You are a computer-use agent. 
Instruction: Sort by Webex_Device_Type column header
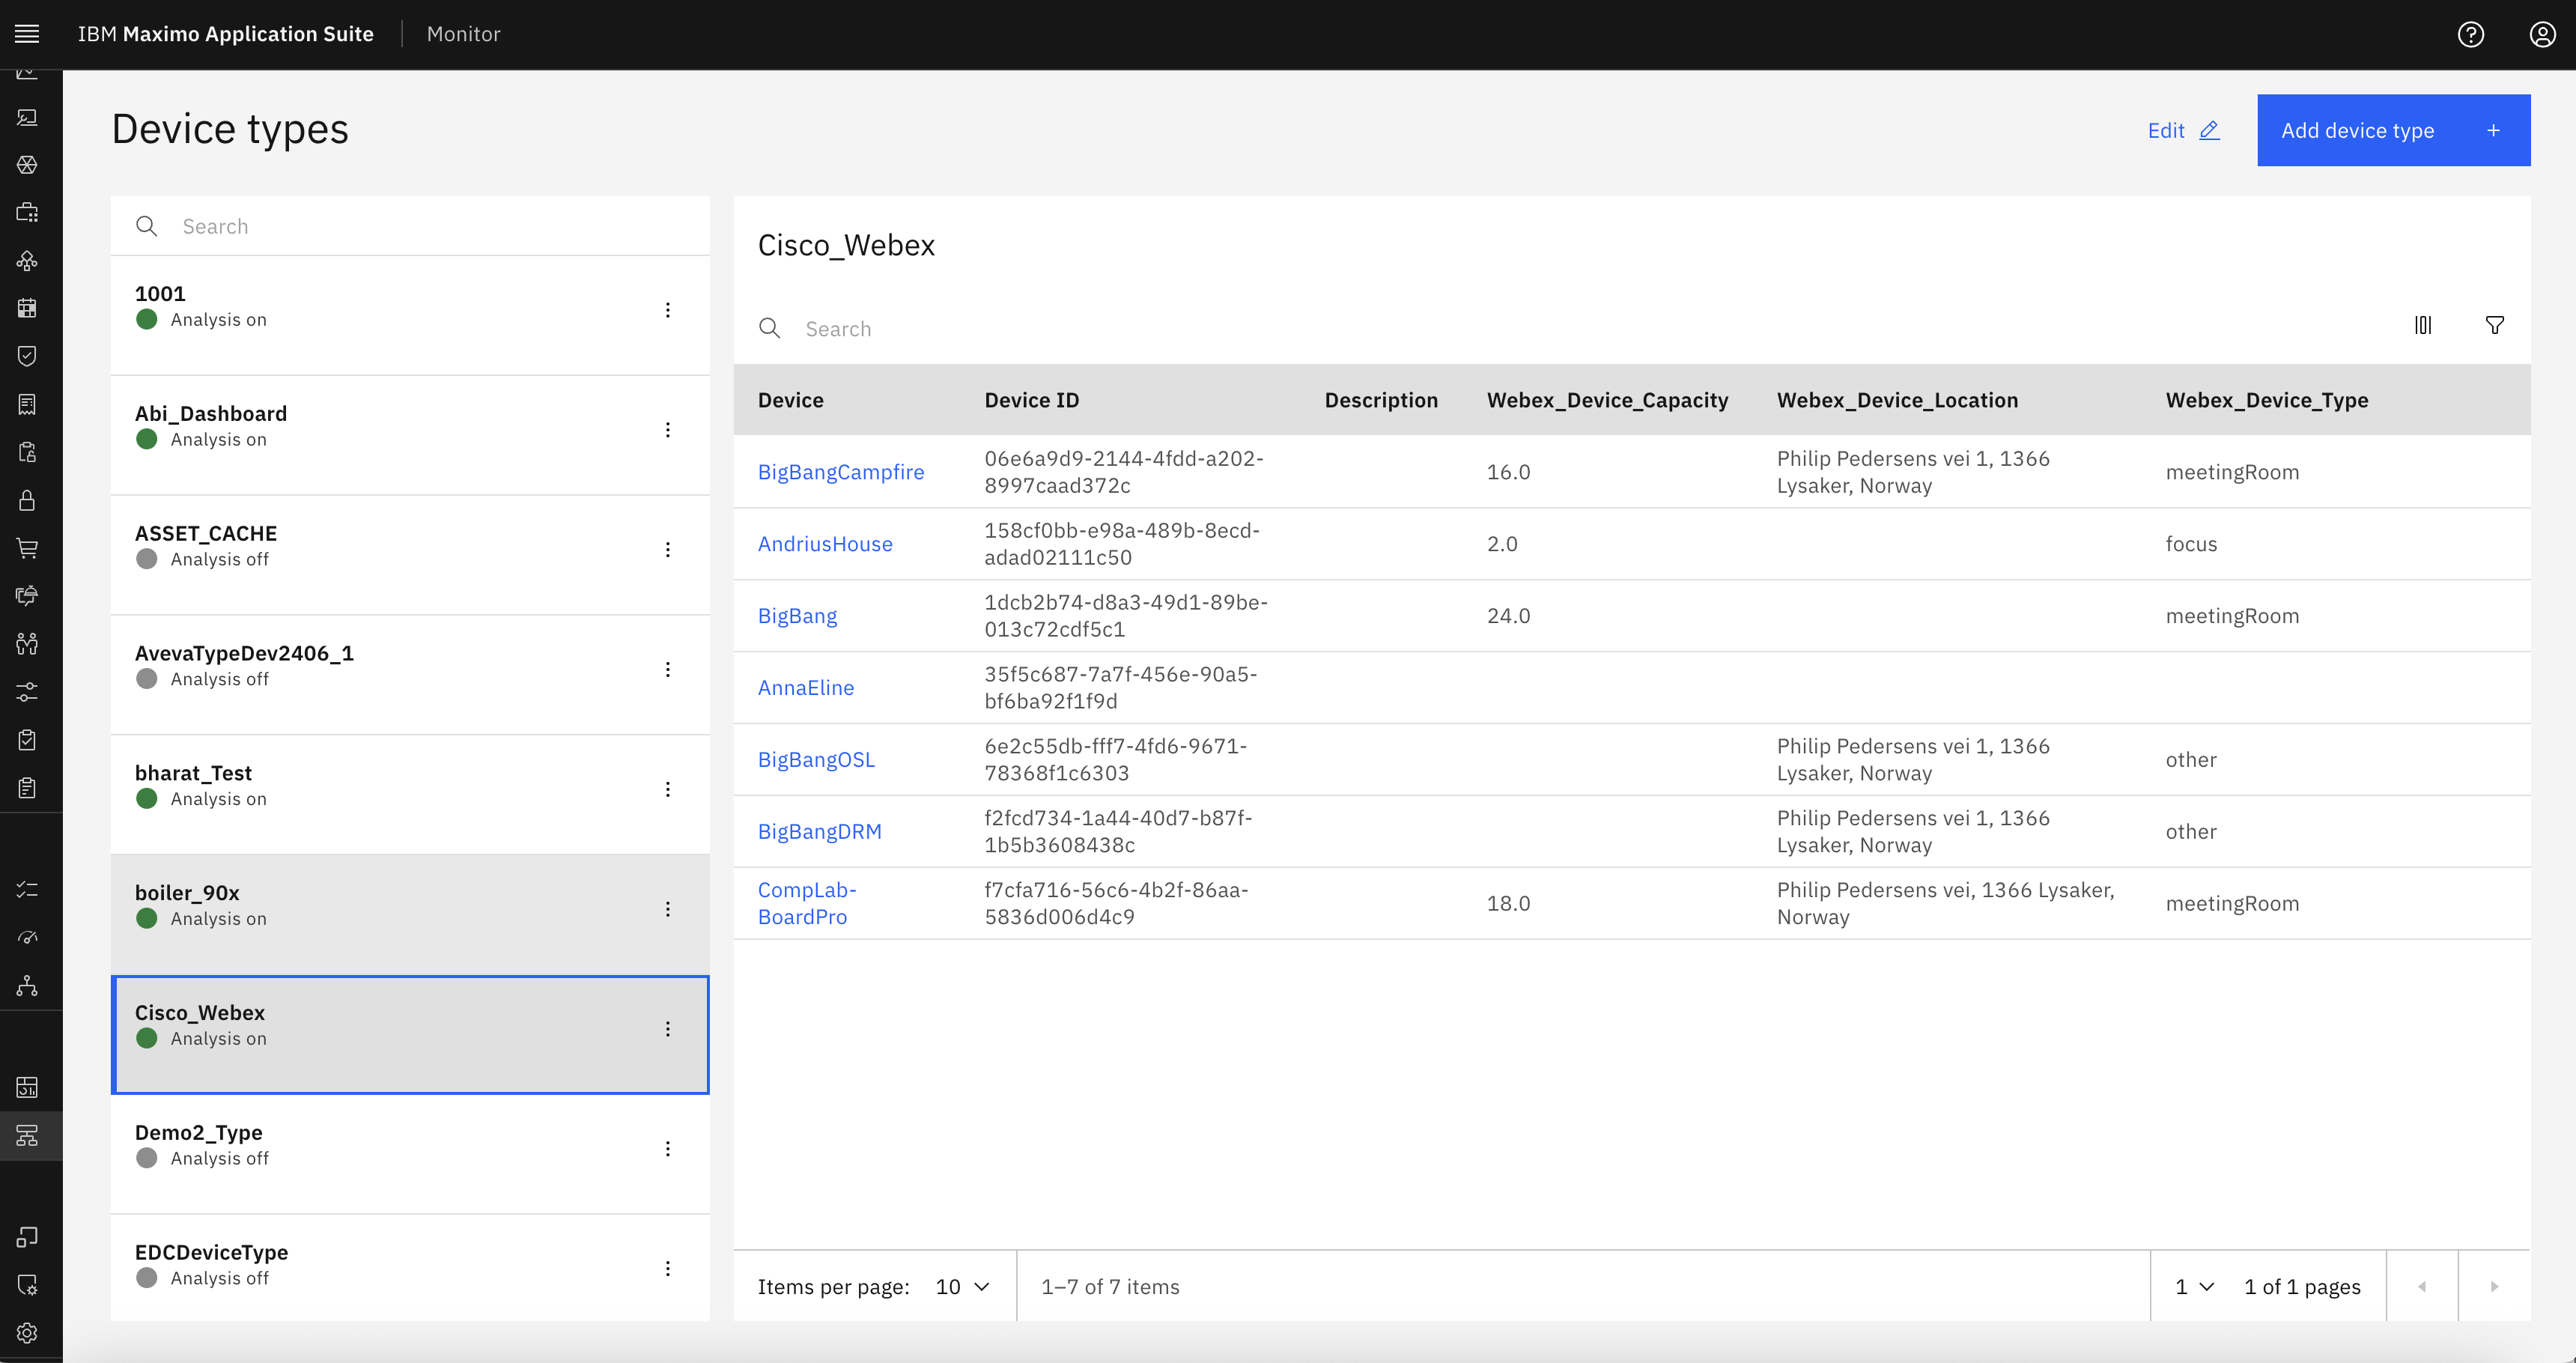tap(2266, 400)
